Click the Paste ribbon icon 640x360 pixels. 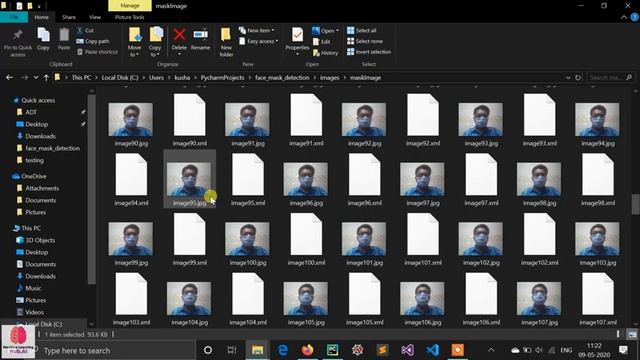(x=64, y=40)
